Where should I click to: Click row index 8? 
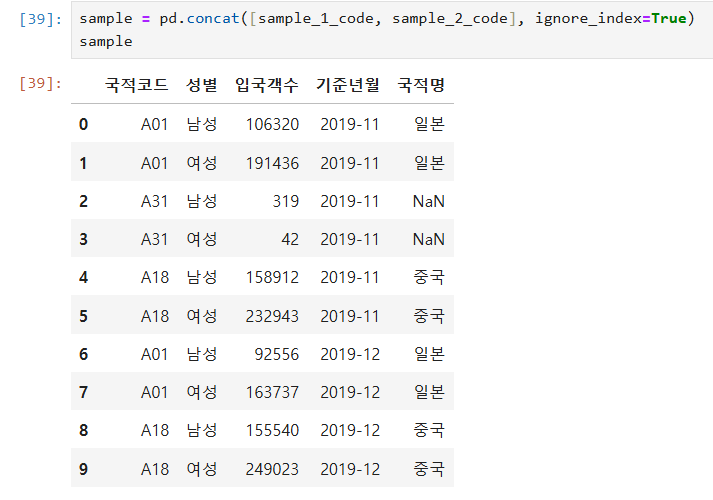(83, 430)
